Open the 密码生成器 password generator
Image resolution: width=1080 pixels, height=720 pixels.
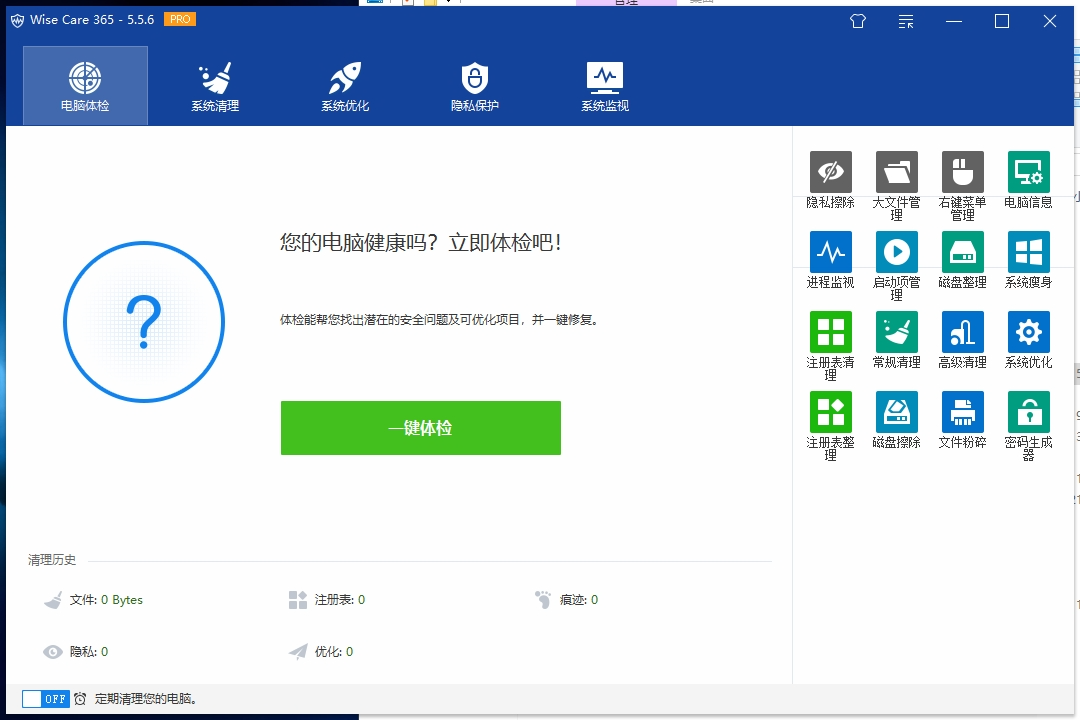click(x=1028, y=412)
